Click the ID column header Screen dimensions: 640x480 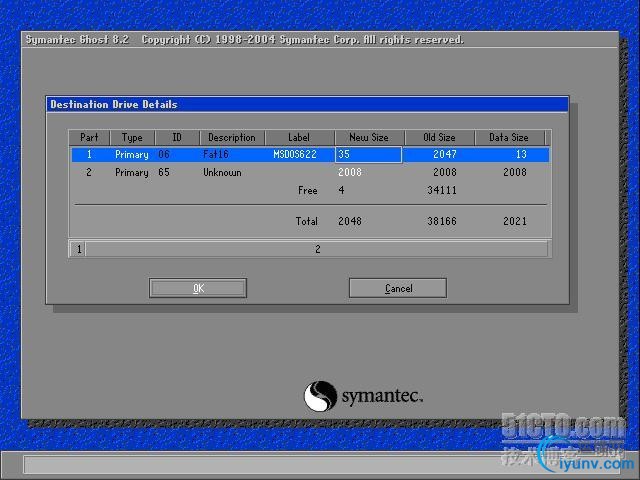[x=177, y=138]
